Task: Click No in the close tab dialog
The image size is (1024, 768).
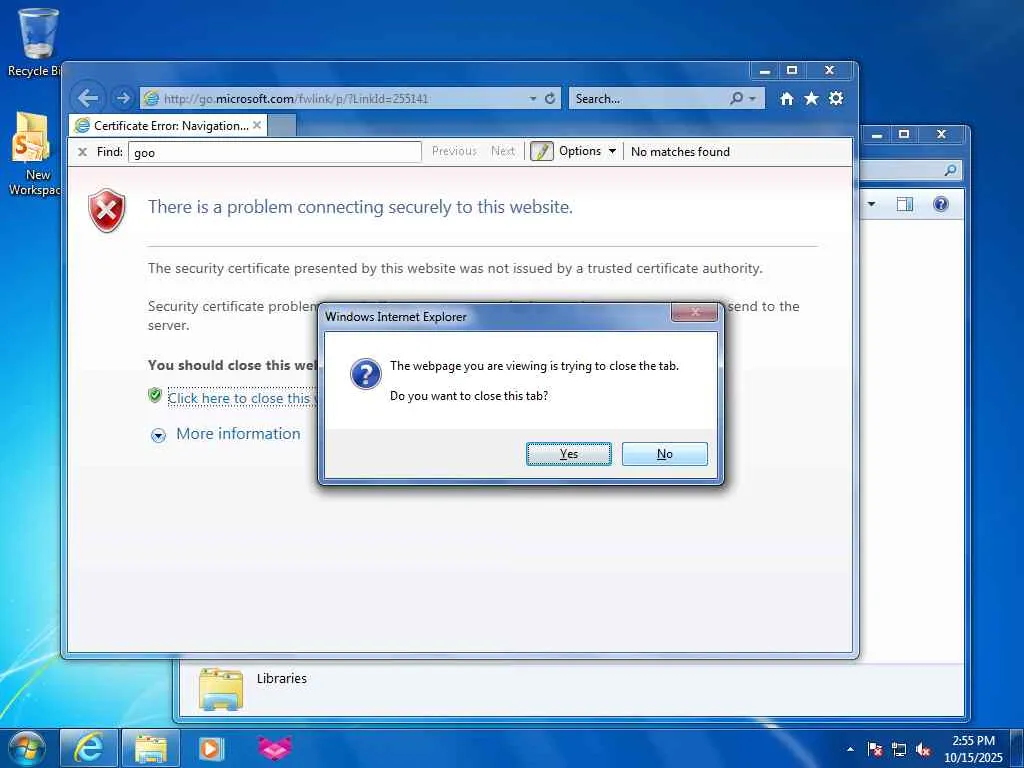Action: 664,454
